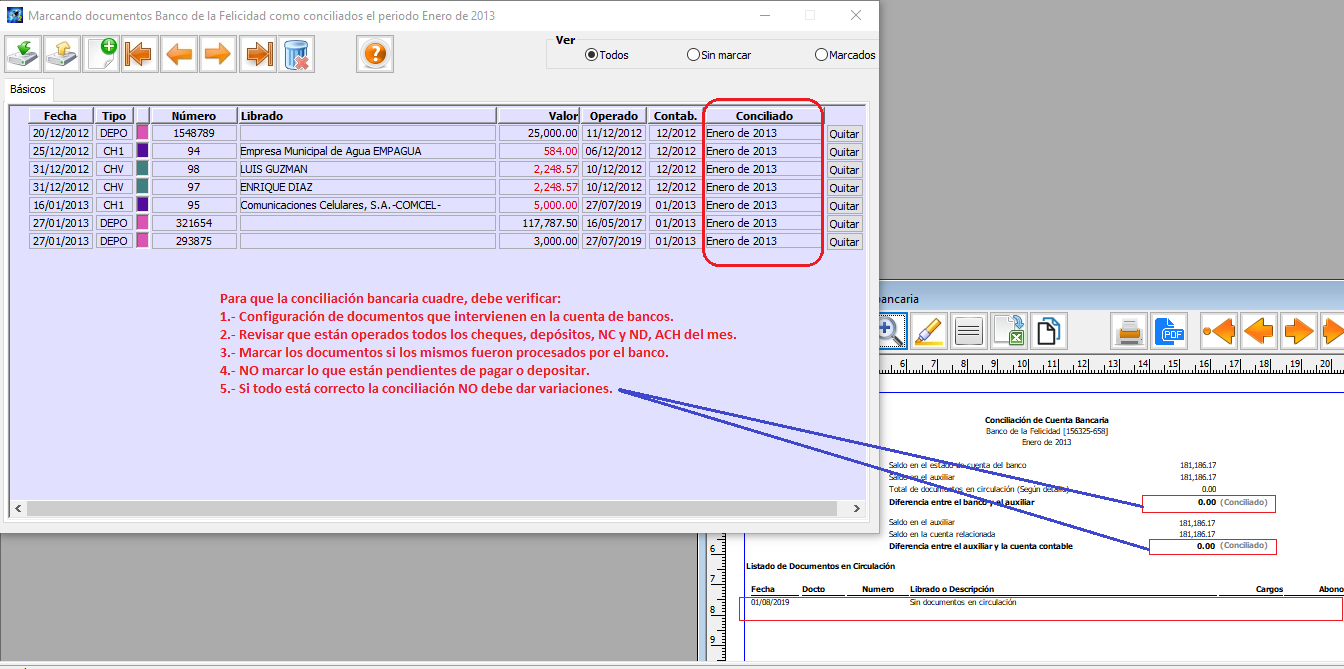Click the green download-to-drive icon

[23, 53]
